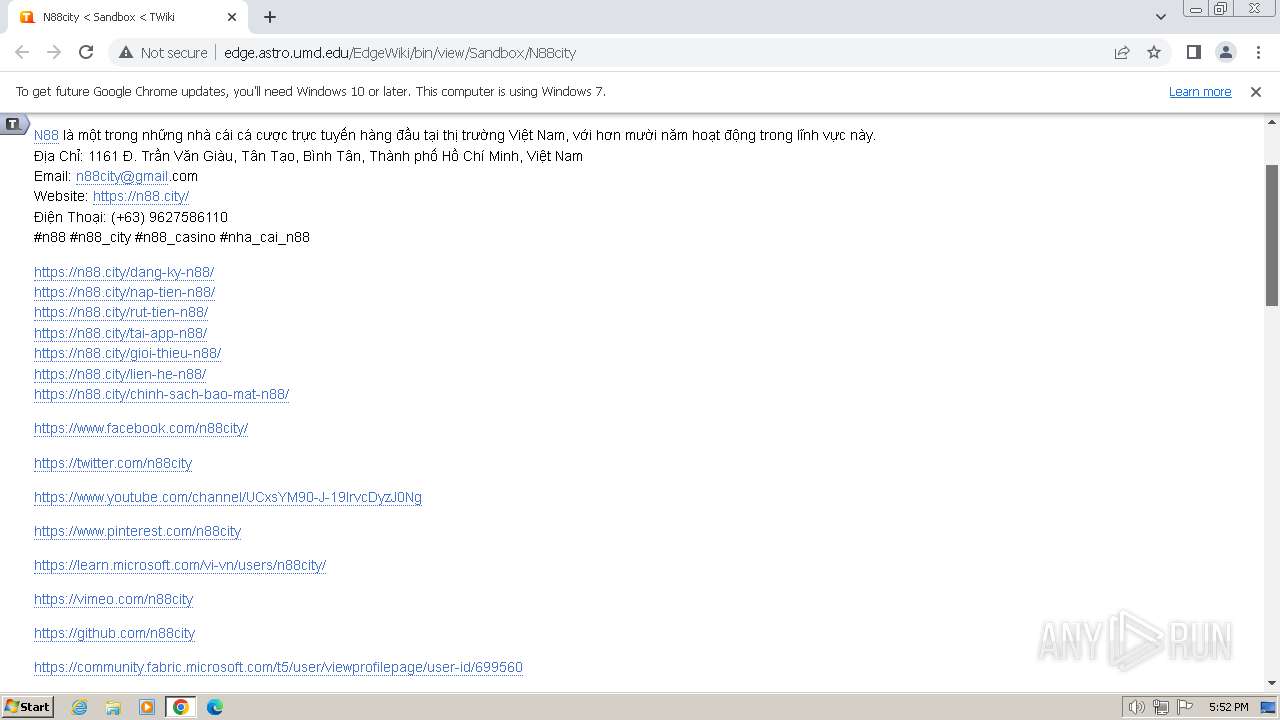Open the twitter.com/n88city link
The width and height of the screenshot is (1280, 720).
pyautogui.click(x=113, y=463)
